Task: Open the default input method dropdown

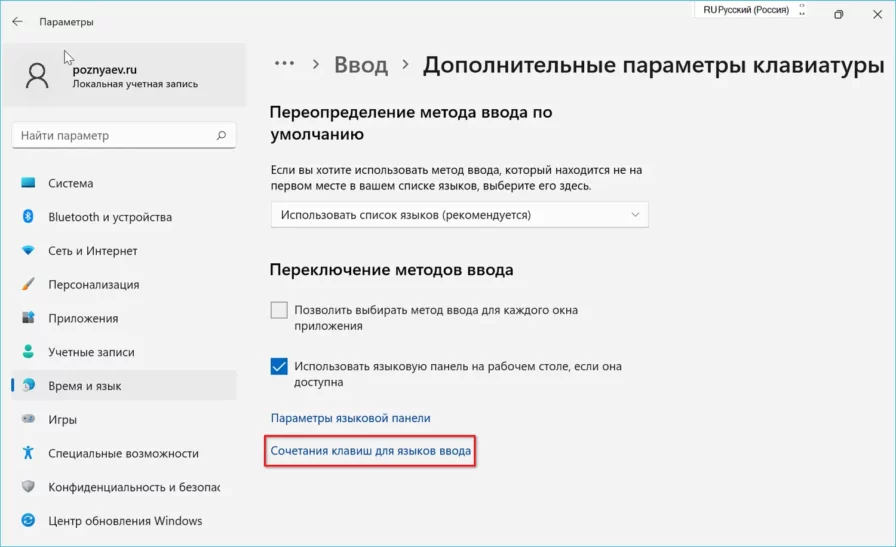Action: 459,215
